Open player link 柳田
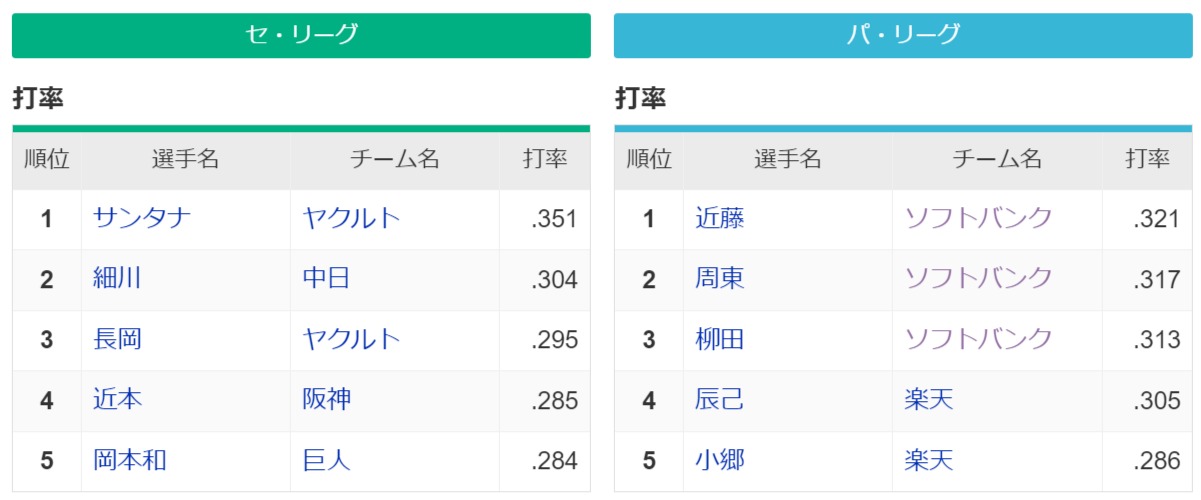The width and height of the screenshot is (1201, 500). (720, 339)
